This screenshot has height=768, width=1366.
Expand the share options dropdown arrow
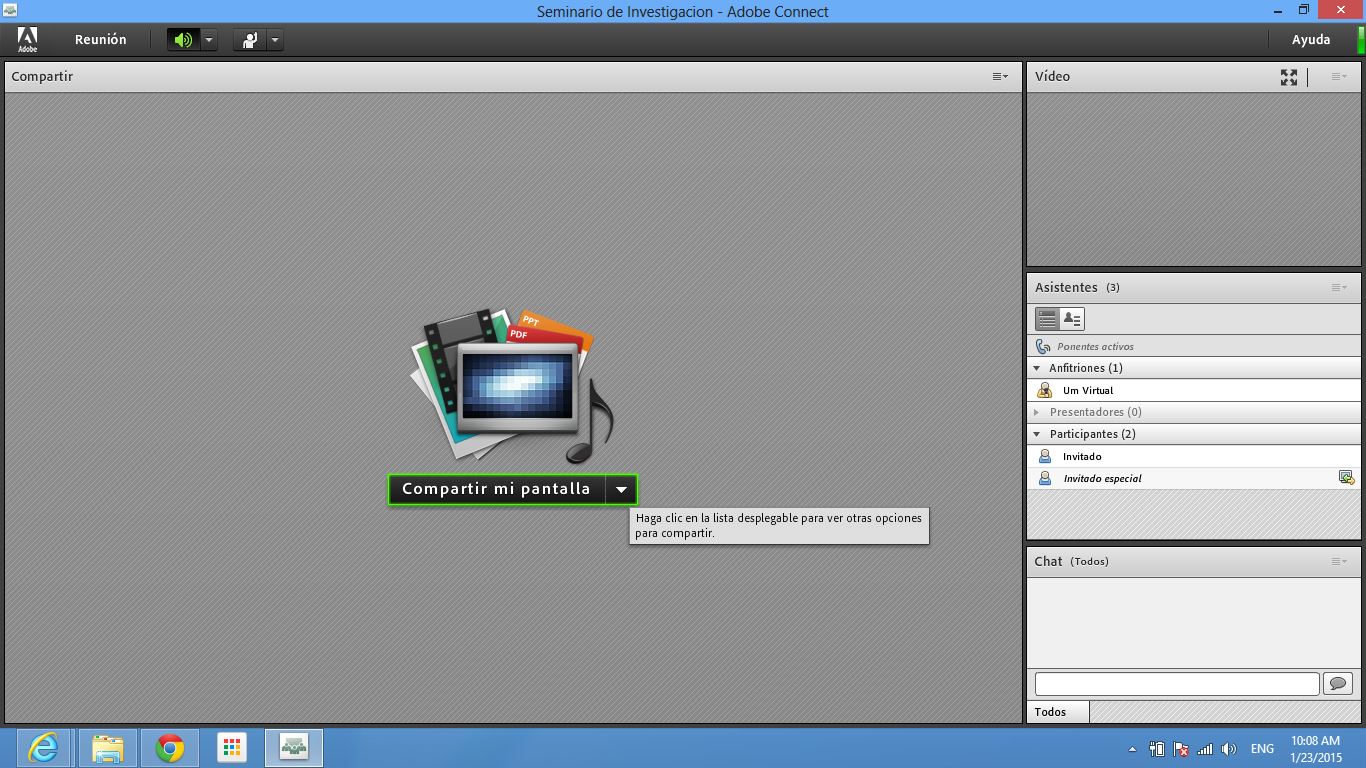pyautogui.click(x=621, y=489)
